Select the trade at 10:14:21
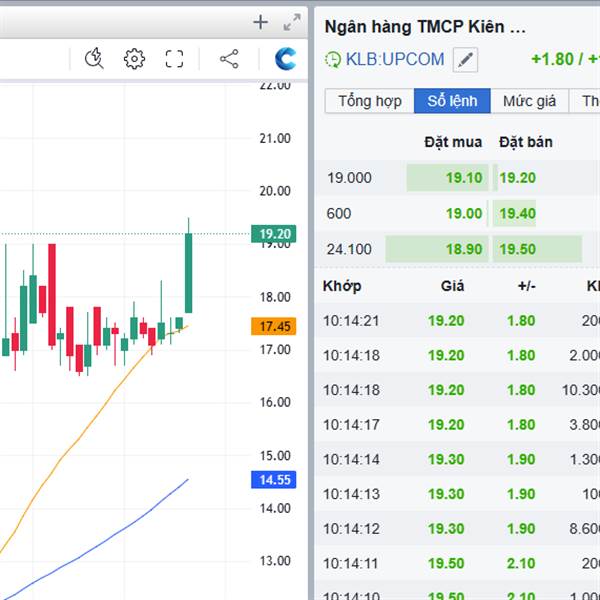Image resolution: width=600 pixels, height=600 pixels. coord(457,320)
